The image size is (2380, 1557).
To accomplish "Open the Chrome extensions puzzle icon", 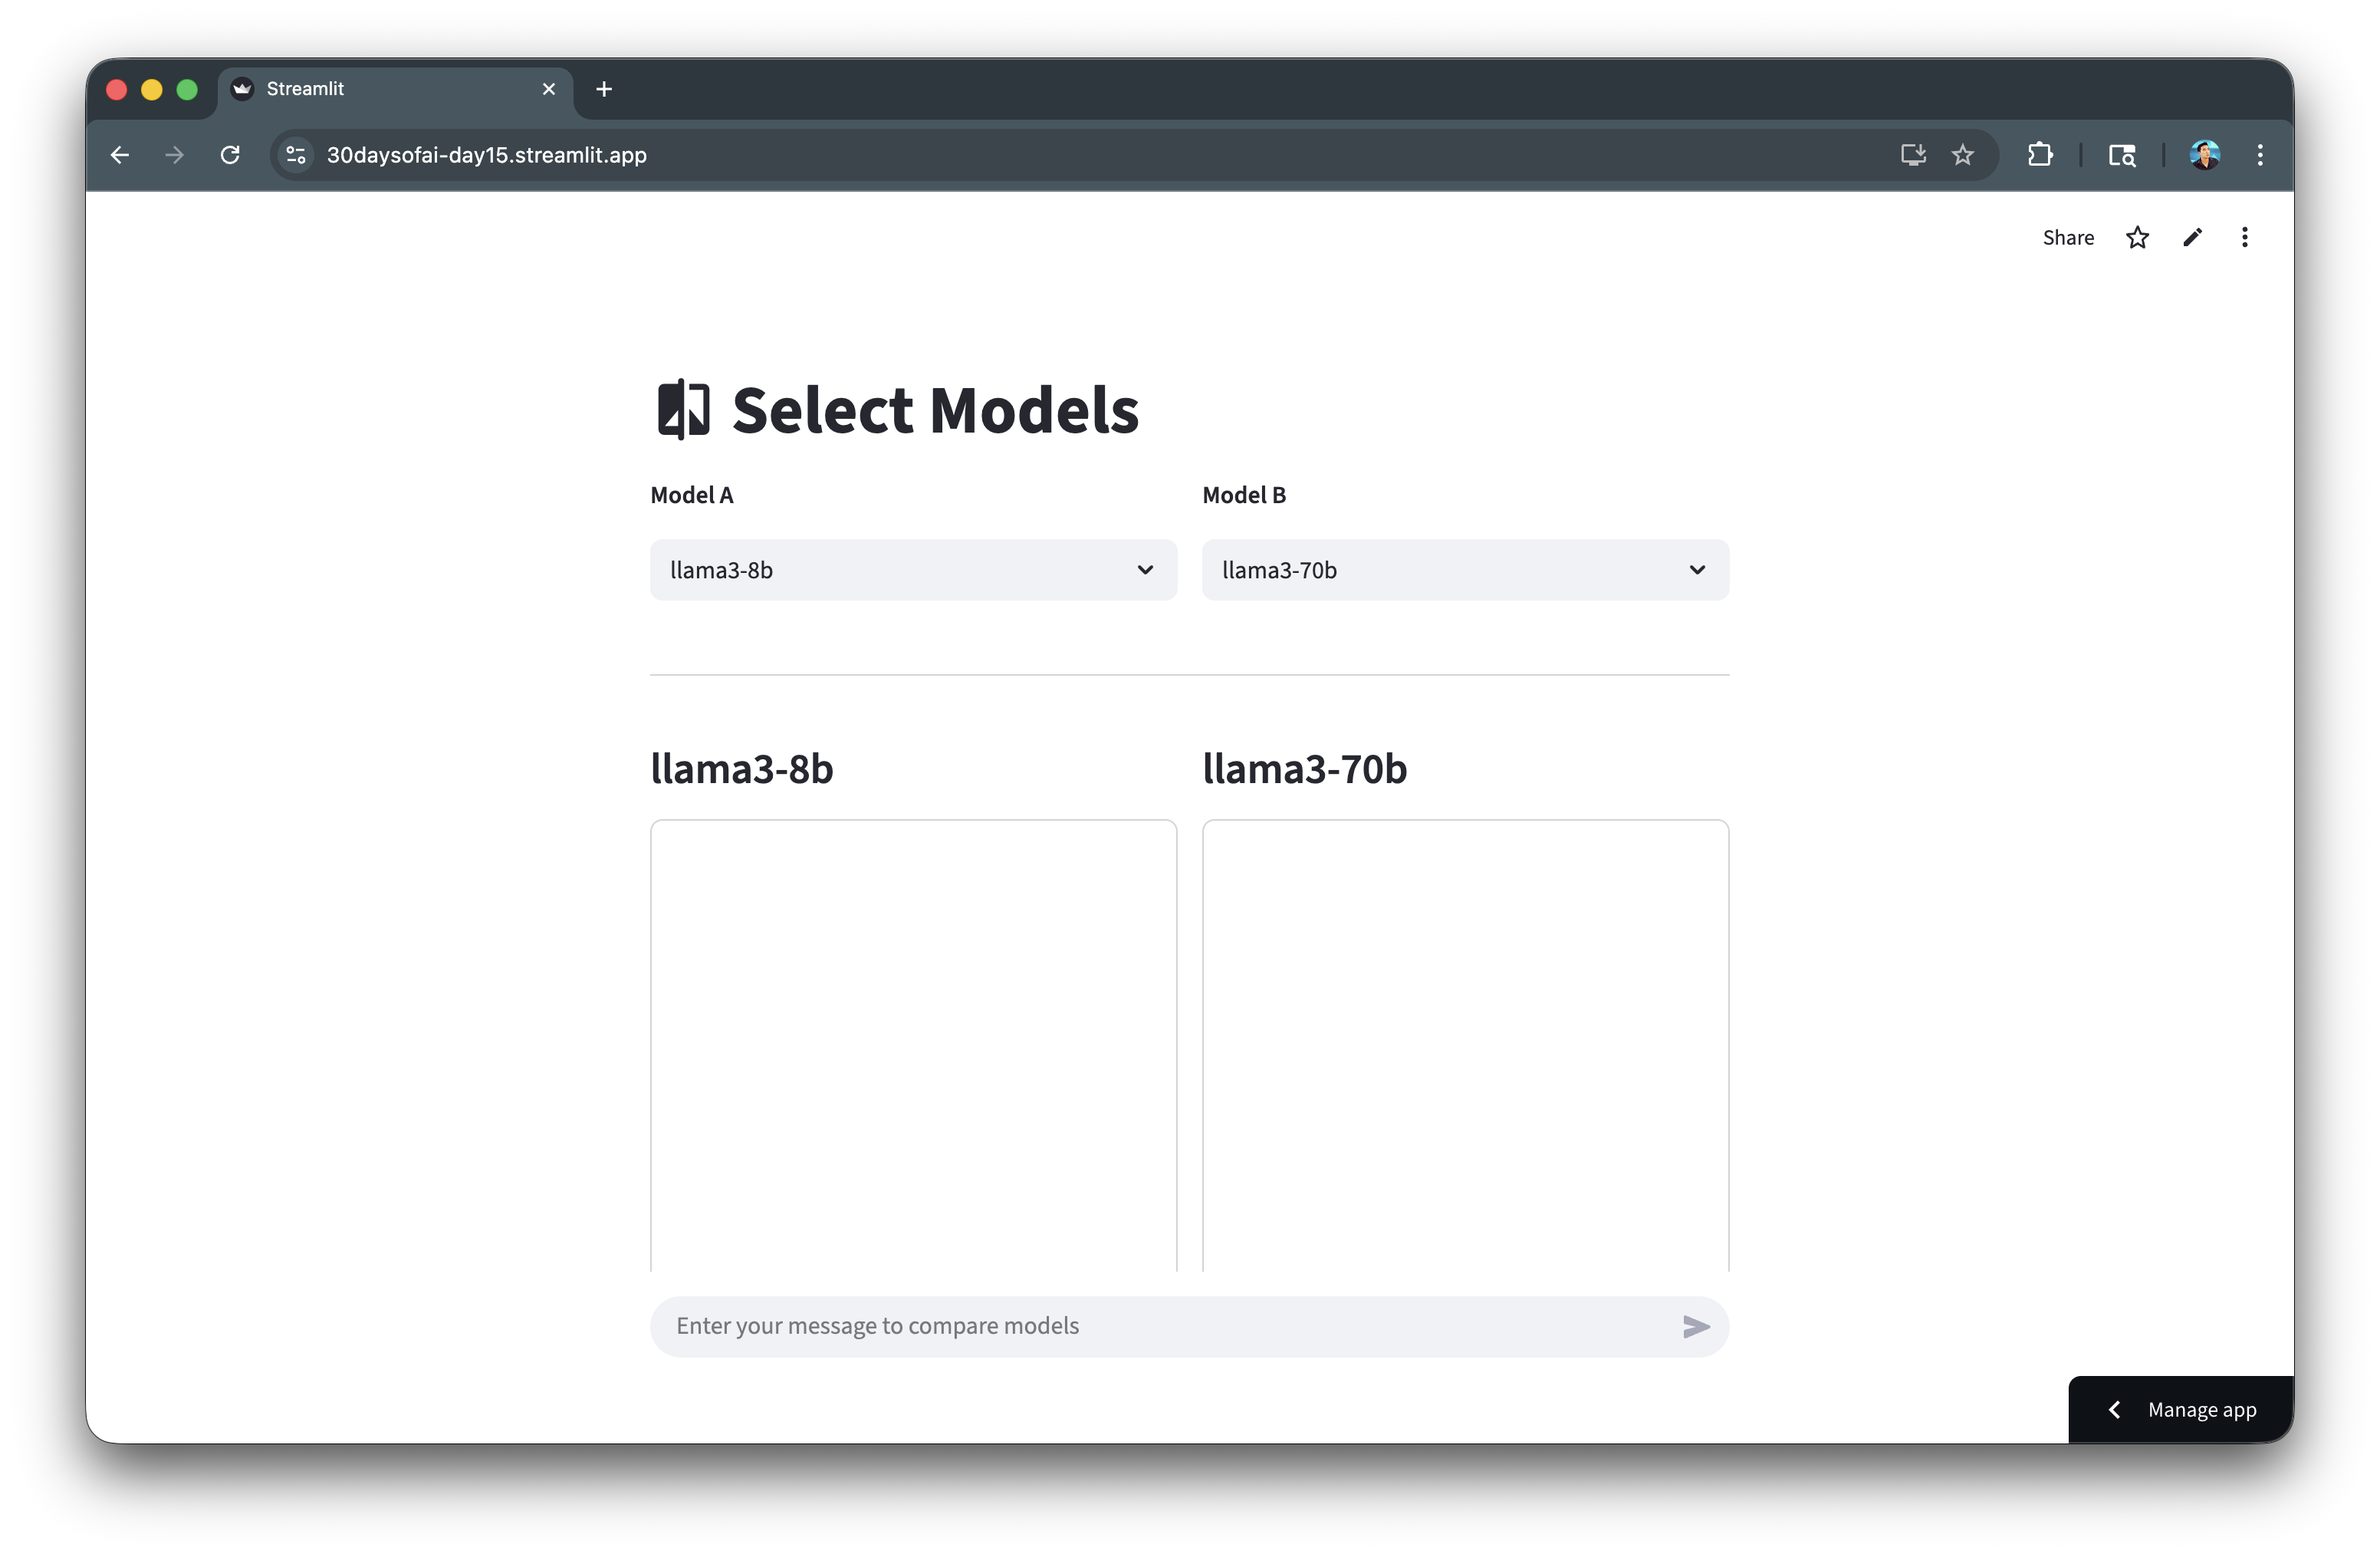I will (2040, 155).
